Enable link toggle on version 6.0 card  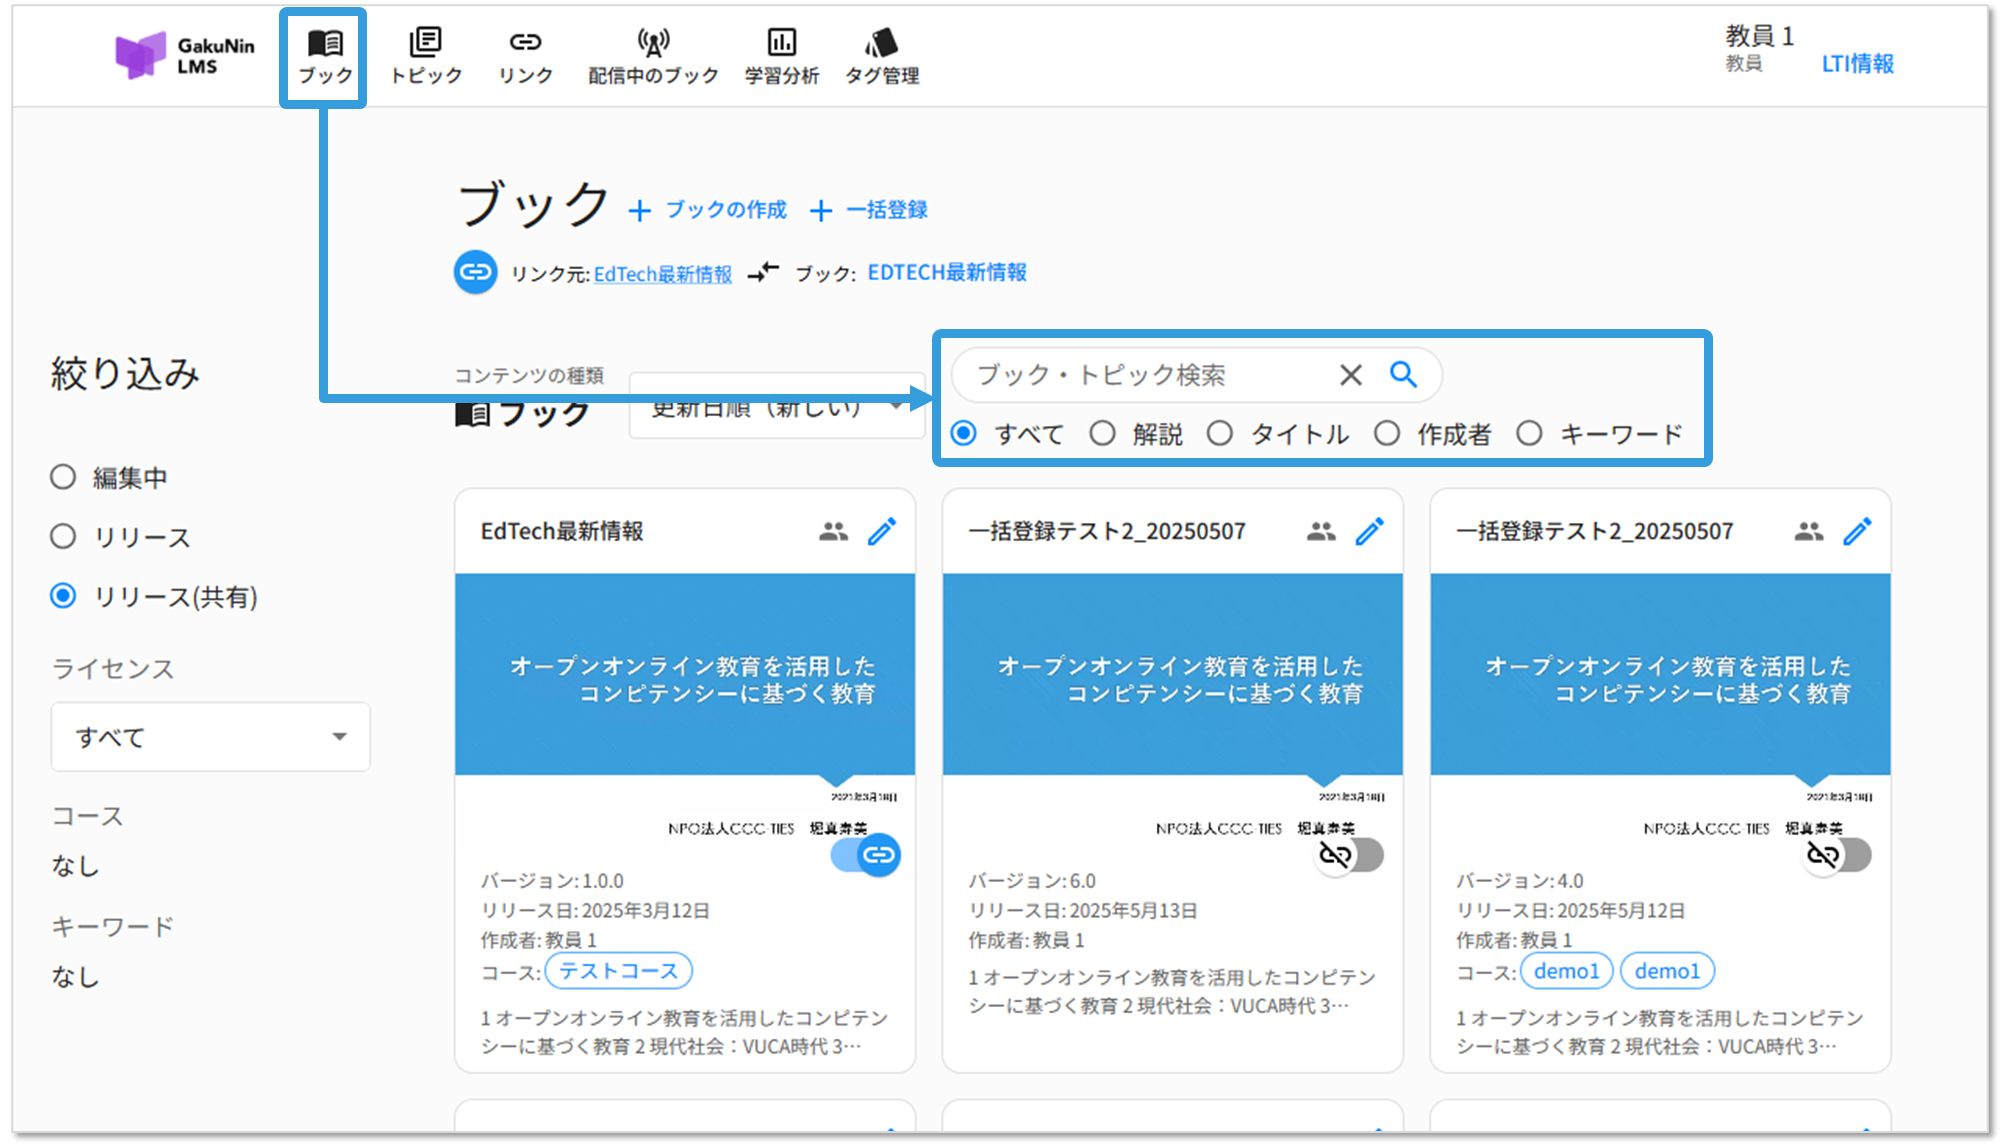(1350, 855)
